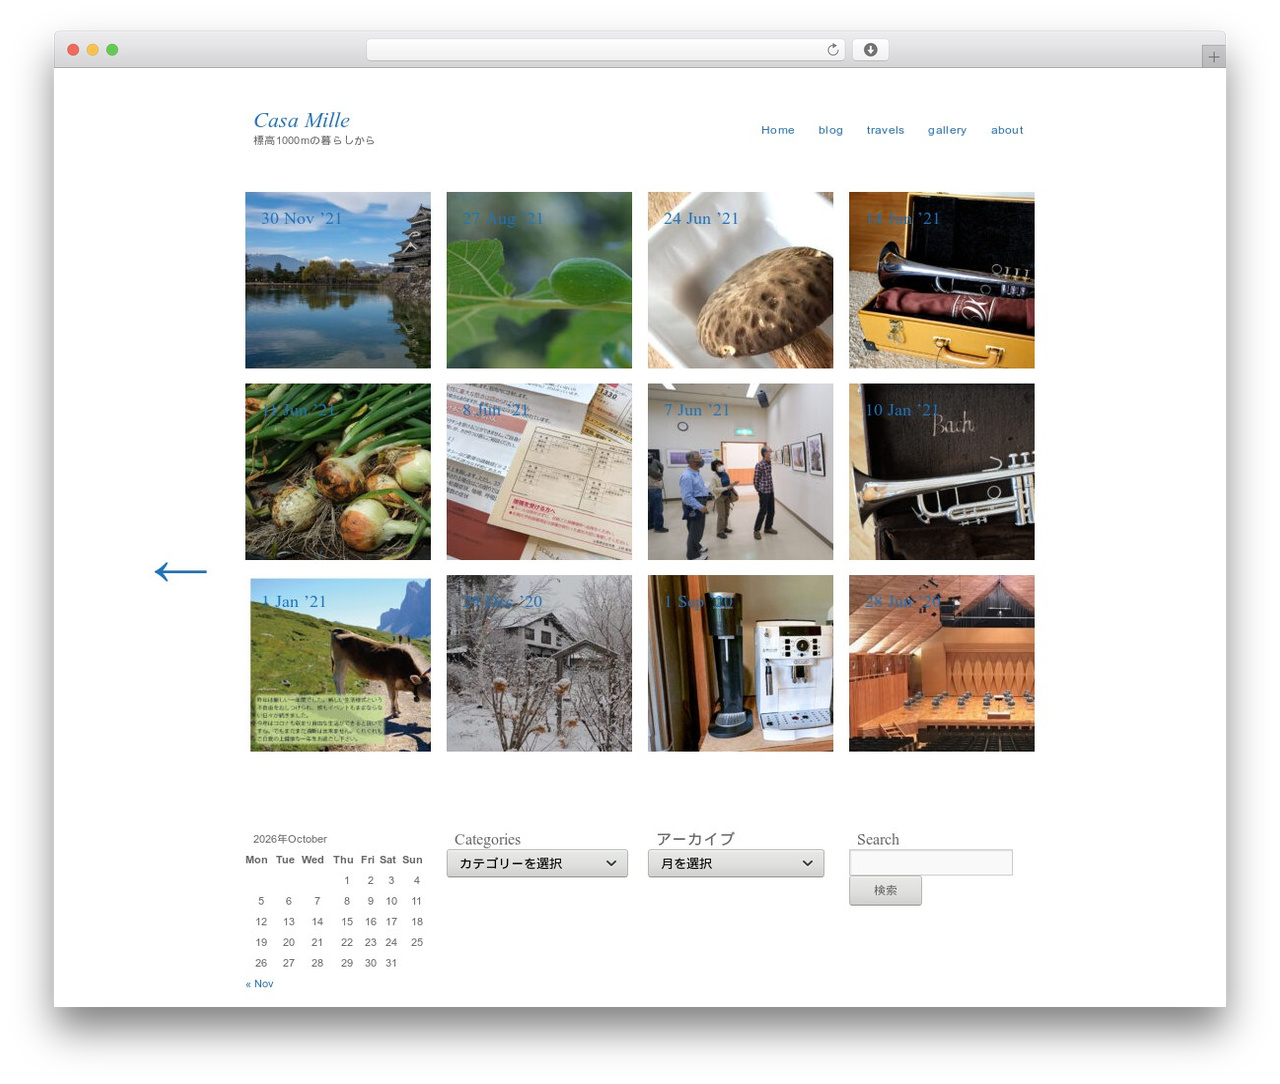Select date 15 in the October calendar
The height and width of the screenshot is (1084, 1280).
click(x=347, y=922)
